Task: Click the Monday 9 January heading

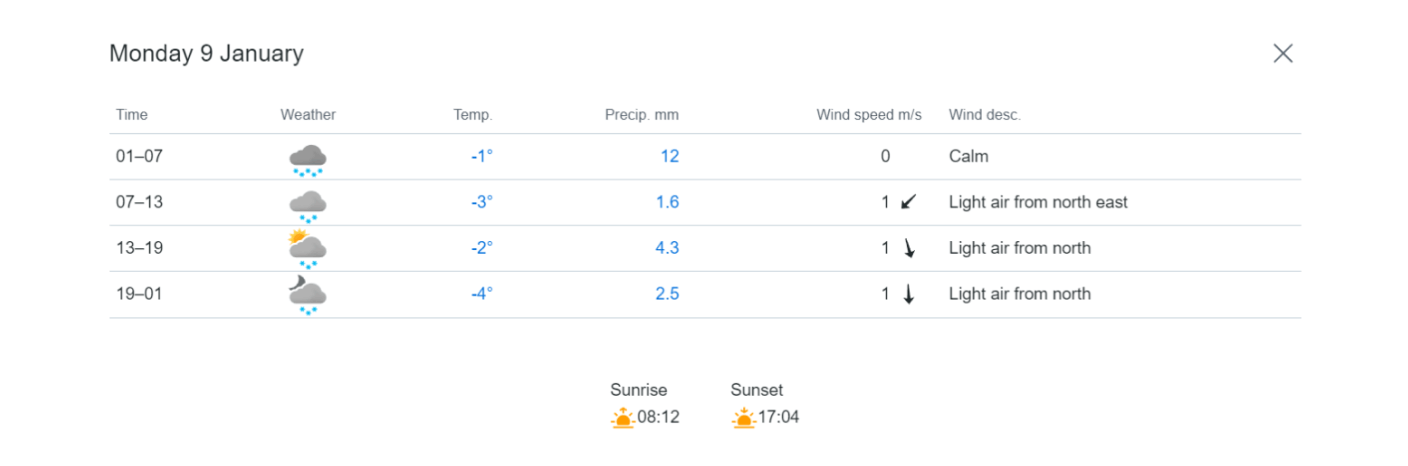Action: pyautogui.click(x=206, y=54)
